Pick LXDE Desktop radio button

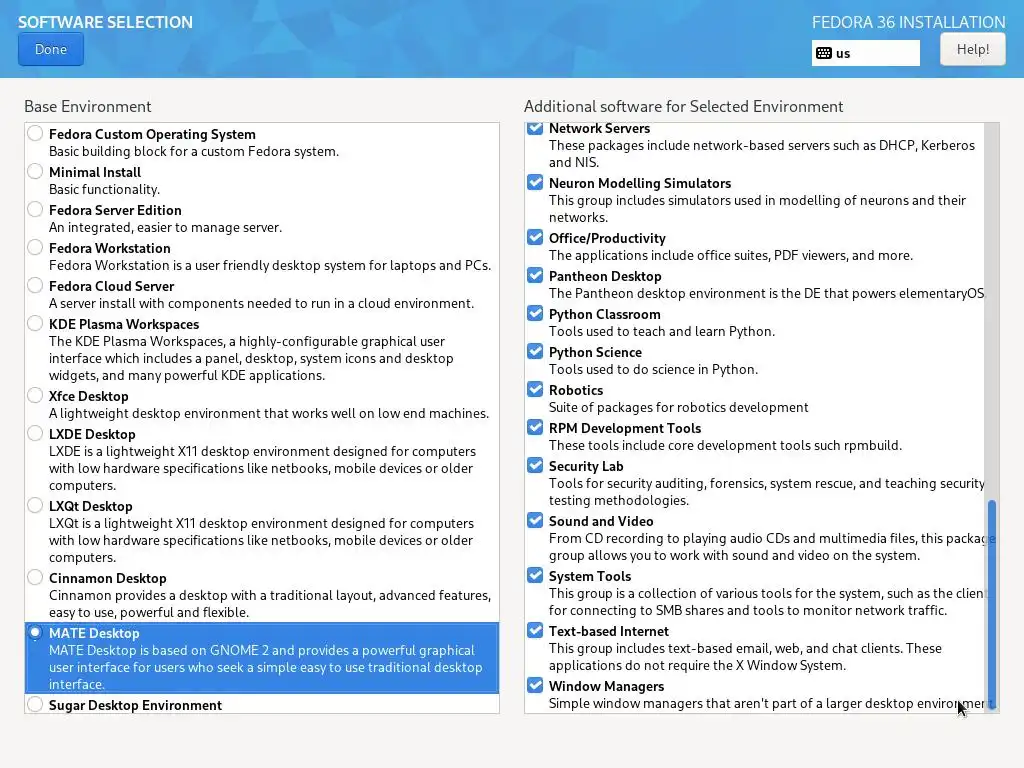(x=35, y=432)
